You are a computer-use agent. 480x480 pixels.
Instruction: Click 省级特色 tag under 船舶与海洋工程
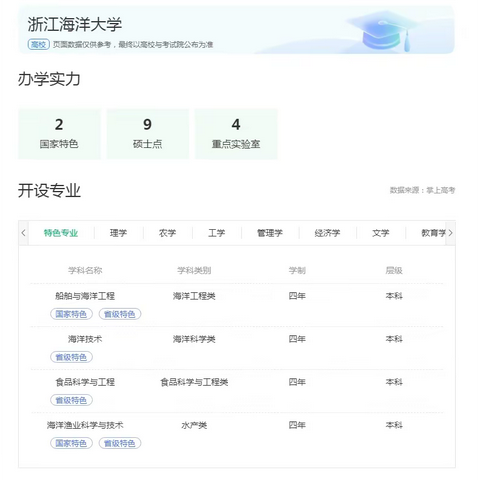point(120,314)
